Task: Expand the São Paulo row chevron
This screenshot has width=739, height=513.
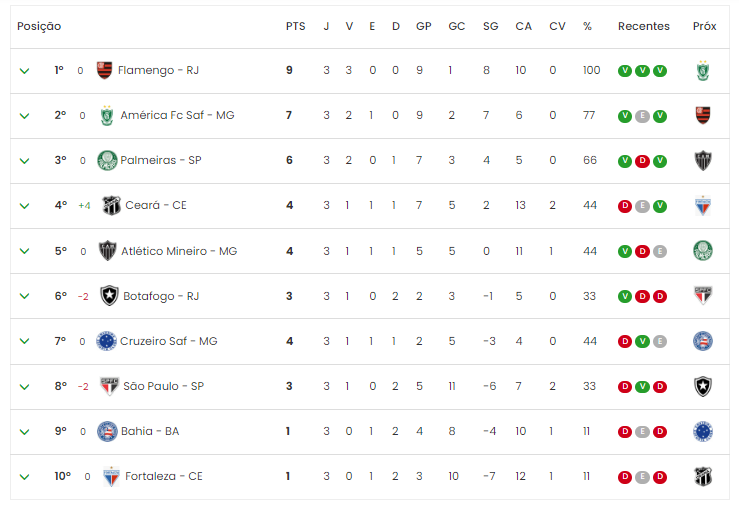Action: (24, 387)
